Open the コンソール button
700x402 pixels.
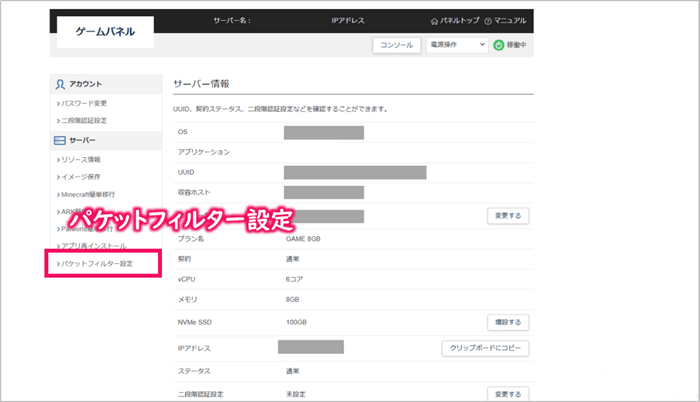point(396,45)
